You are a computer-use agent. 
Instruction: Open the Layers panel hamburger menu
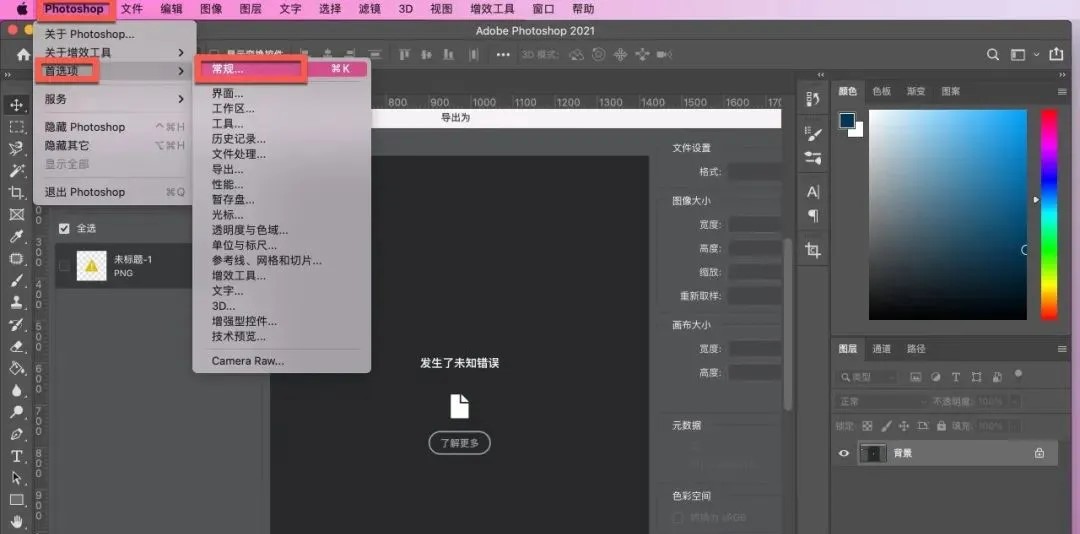(1061, 349)
